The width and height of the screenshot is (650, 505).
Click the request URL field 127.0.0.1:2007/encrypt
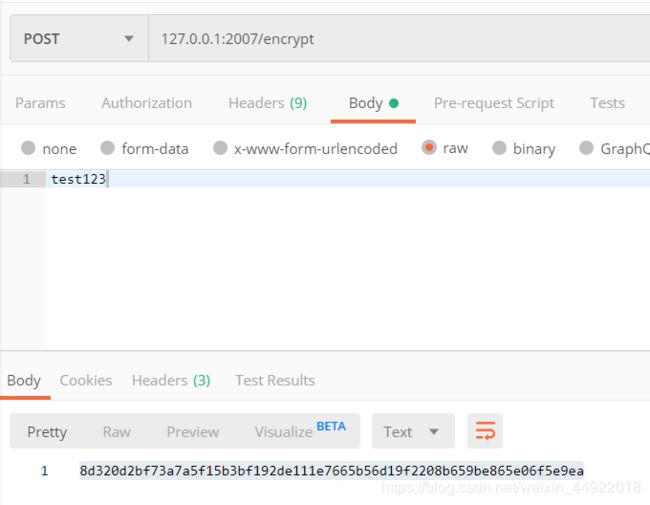399,39
